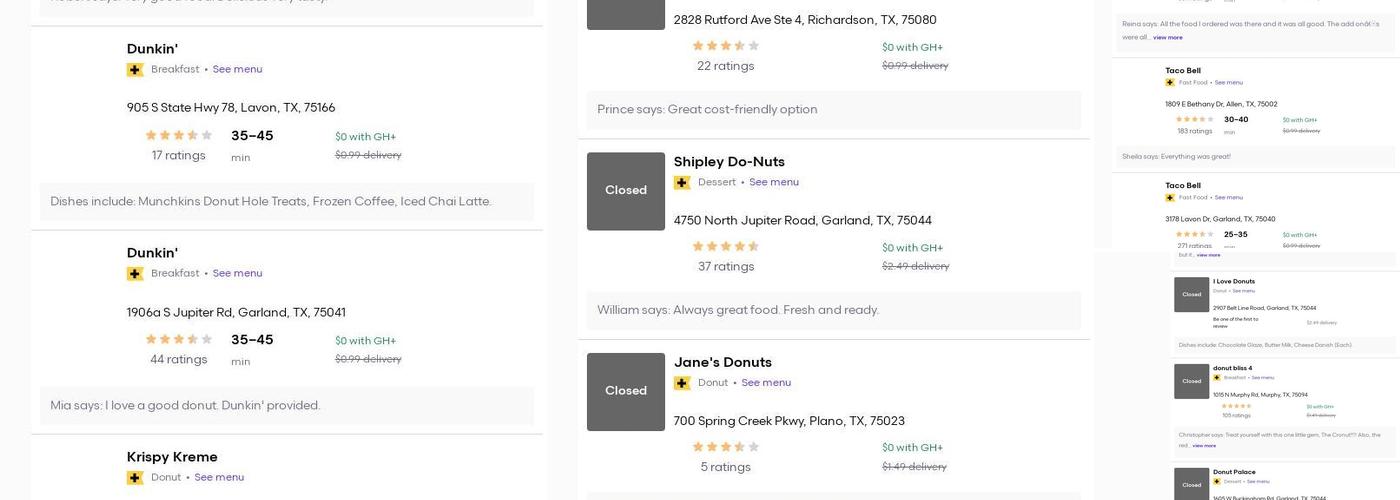Click Shipley Do-Nuts GH+ badge icon
This screenshot has height=500, width=1400.
tap(682, 183)
